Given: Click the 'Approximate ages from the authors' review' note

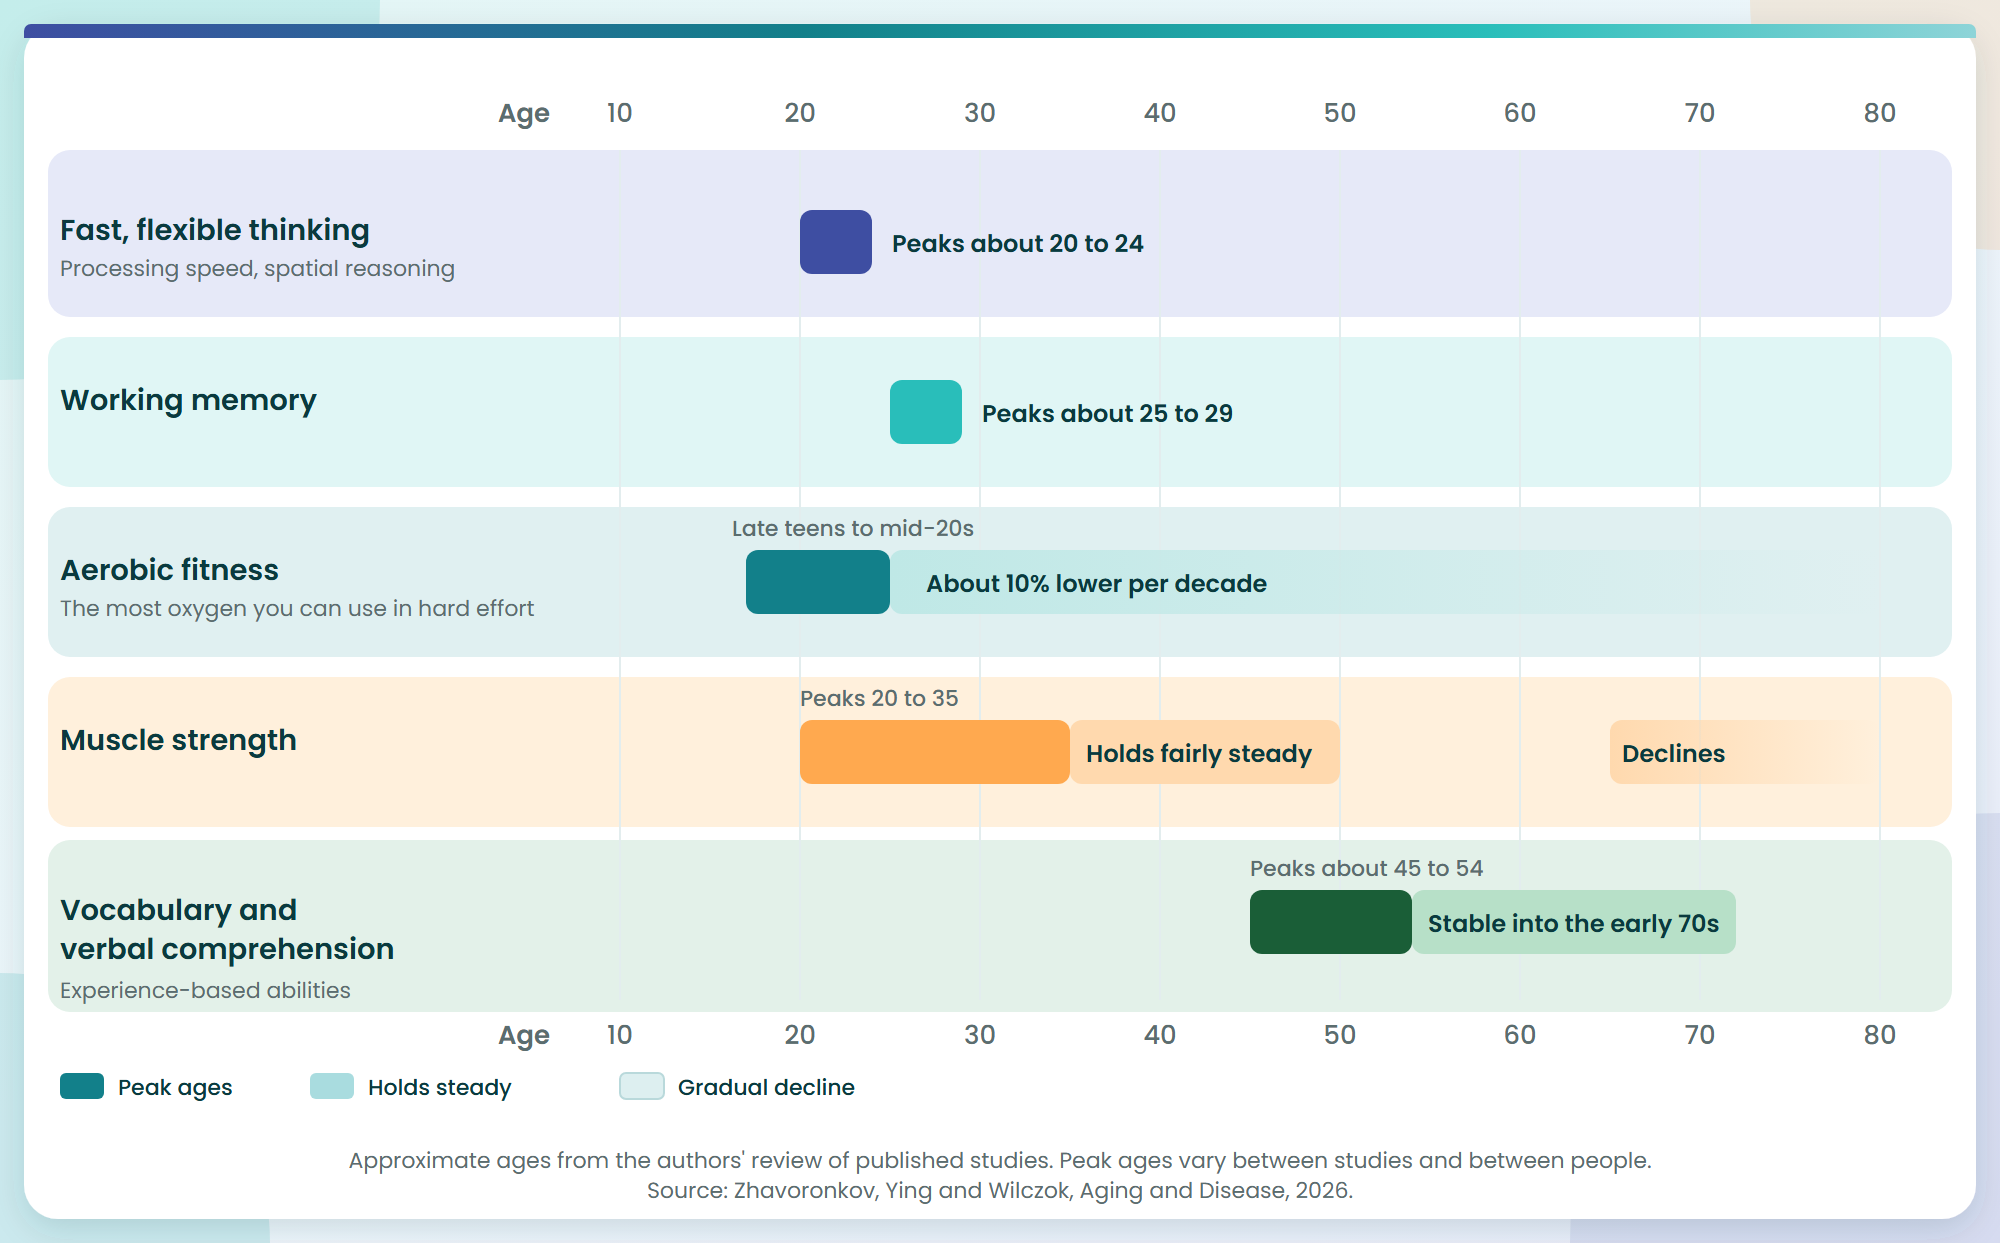Looking at the screenshot, I should coord(1000,1160).
